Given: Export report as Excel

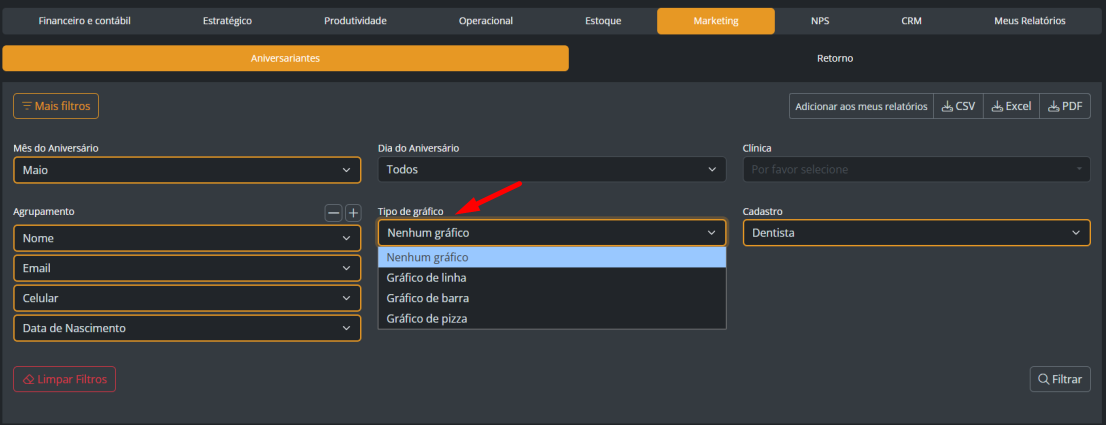Looking at the screenshot, I should [x=1011, y=106].
